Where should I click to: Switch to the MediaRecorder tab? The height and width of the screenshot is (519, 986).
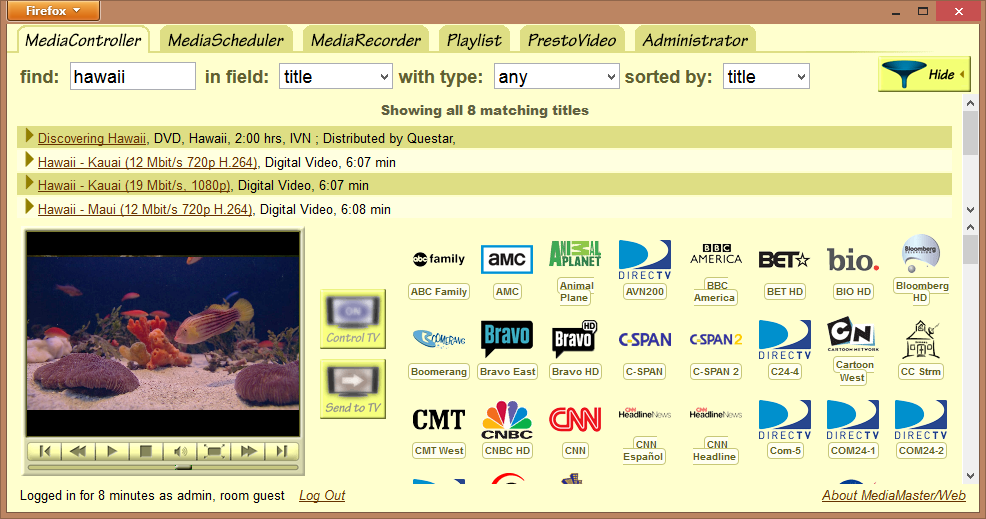366,40
